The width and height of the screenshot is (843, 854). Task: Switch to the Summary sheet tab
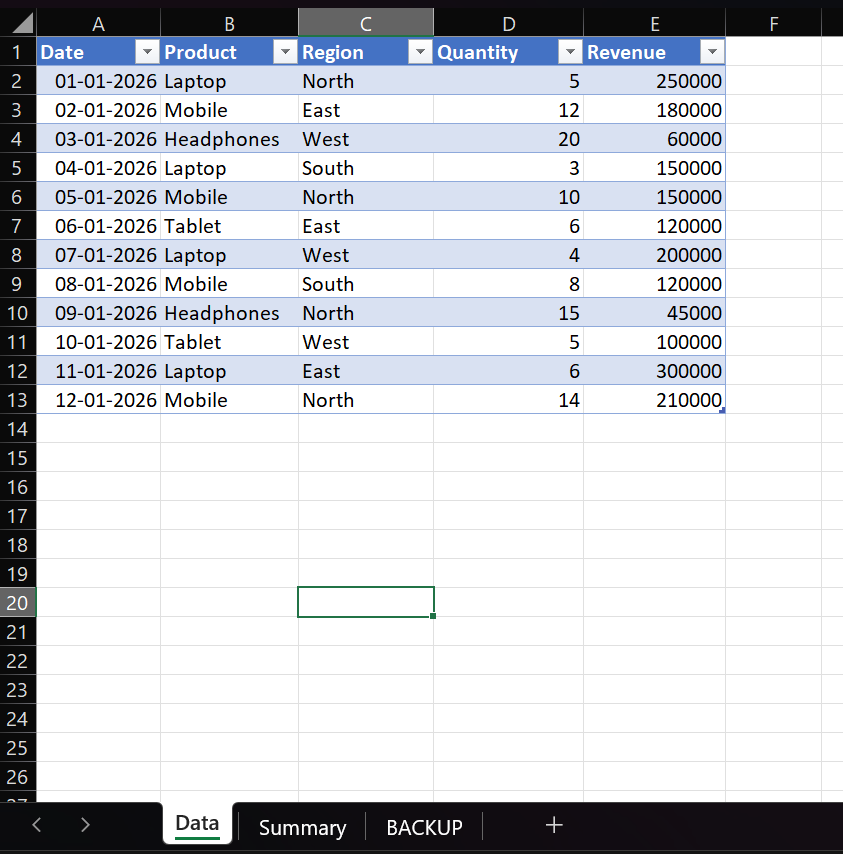(302, 827)
